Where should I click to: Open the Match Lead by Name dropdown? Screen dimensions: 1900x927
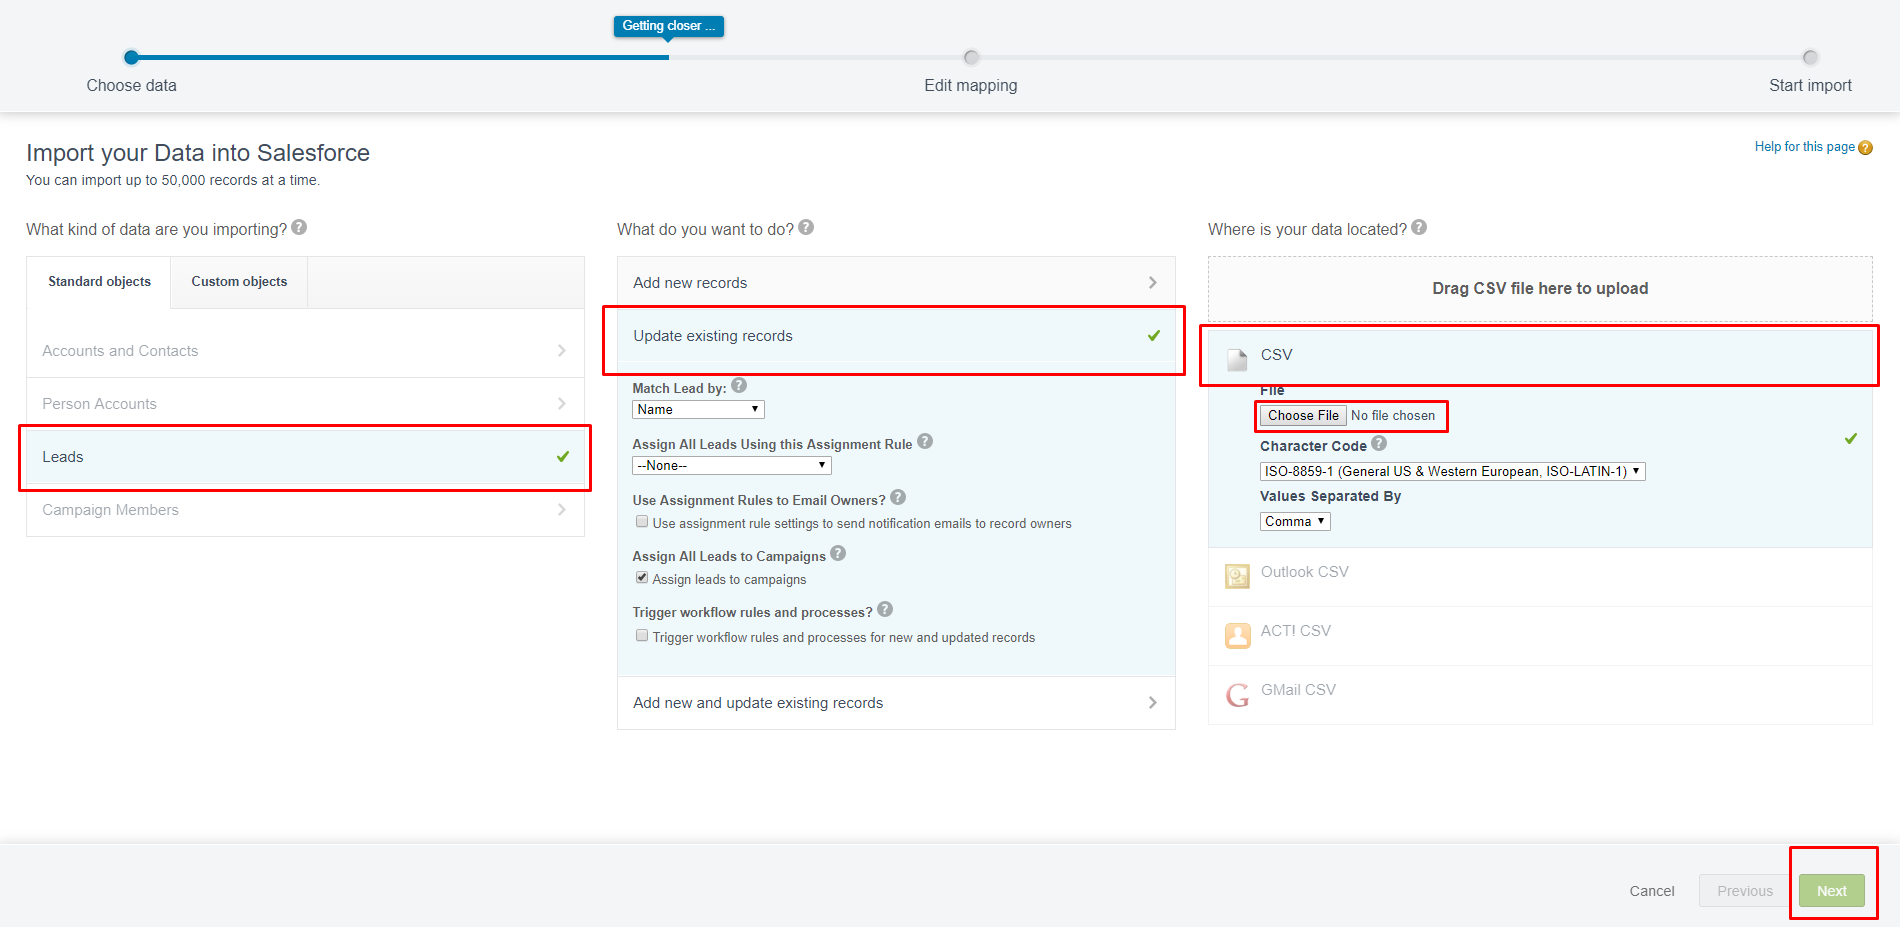(x=698, y=410)
